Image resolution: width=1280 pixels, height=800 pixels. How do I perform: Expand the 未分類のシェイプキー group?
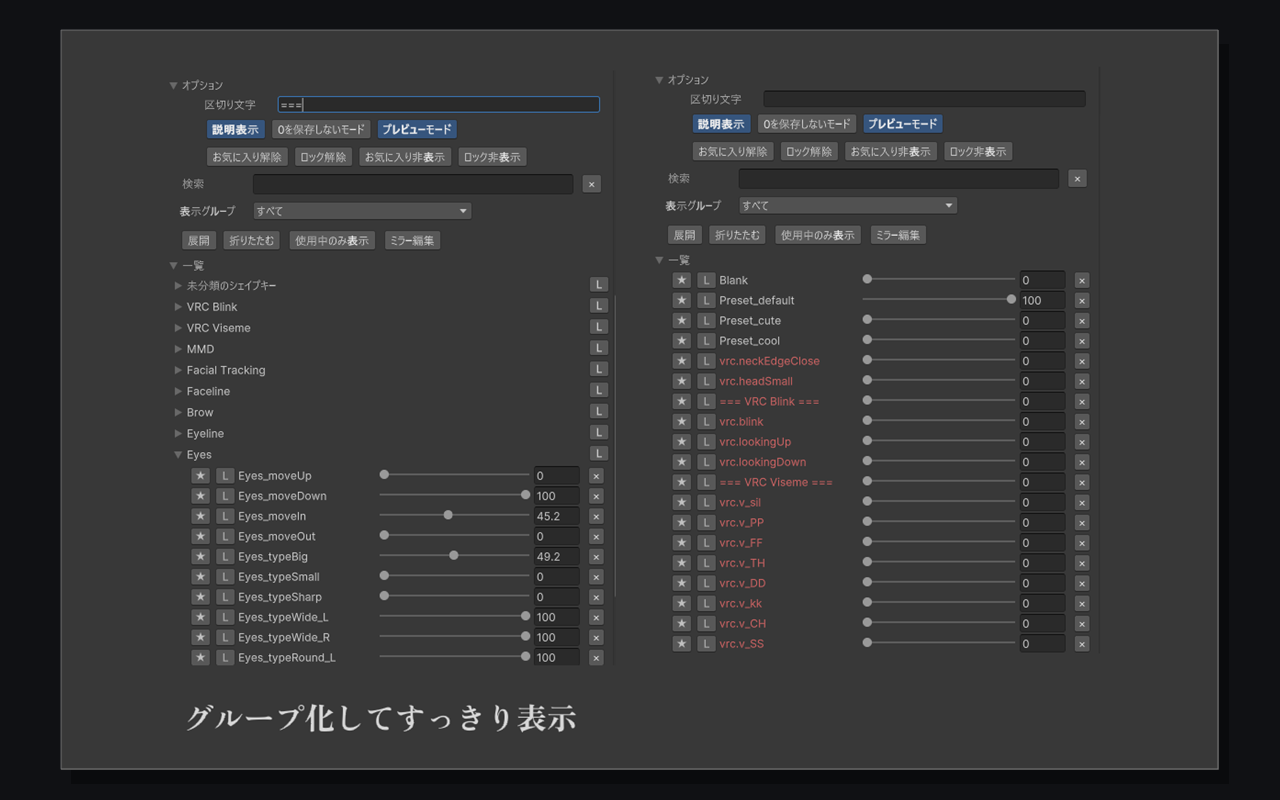[179, 286]
